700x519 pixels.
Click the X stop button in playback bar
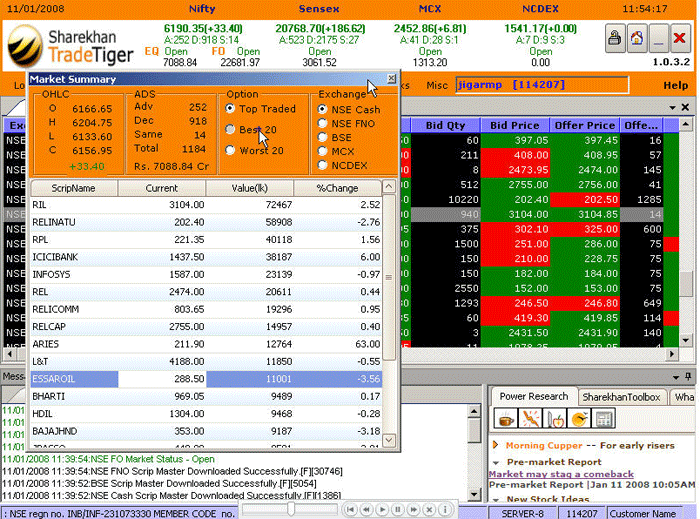pyautogui.click(x=429, y=509)
